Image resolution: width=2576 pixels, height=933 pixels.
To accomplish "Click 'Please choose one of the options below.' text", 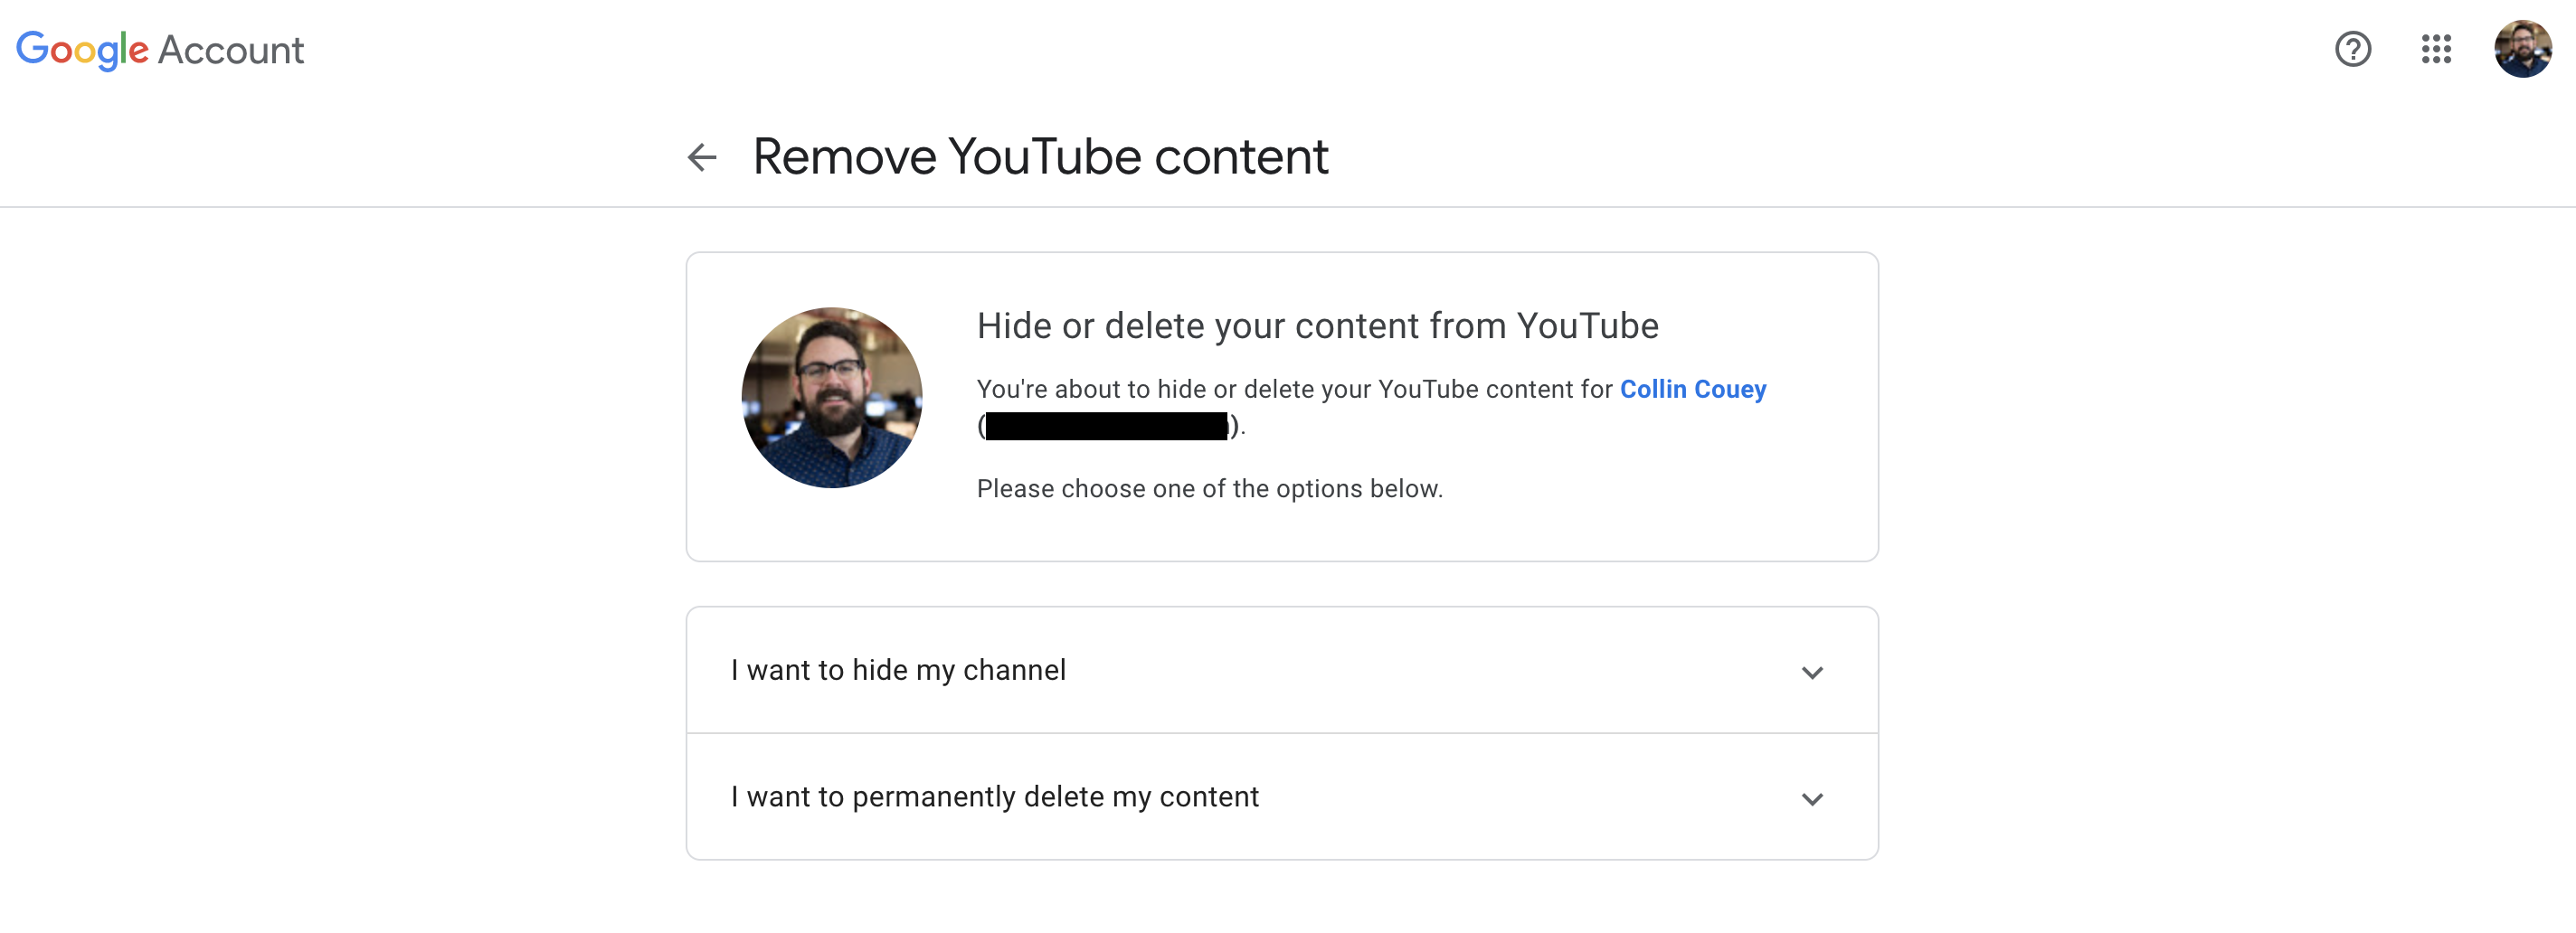I will 1209,489.
